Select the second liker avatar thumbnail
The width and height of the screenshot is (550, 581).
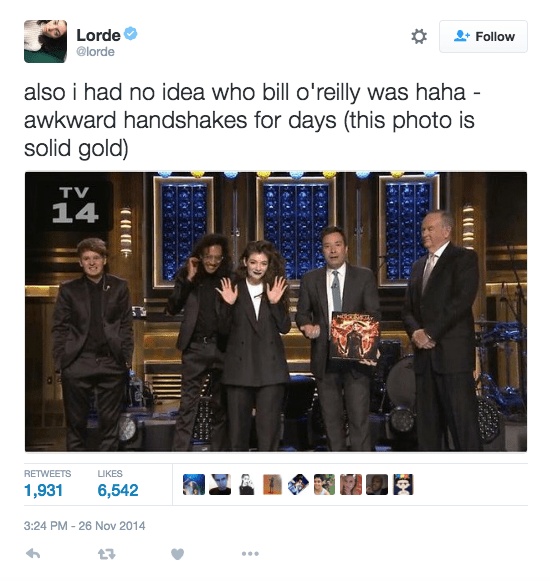tap(220, 484)
